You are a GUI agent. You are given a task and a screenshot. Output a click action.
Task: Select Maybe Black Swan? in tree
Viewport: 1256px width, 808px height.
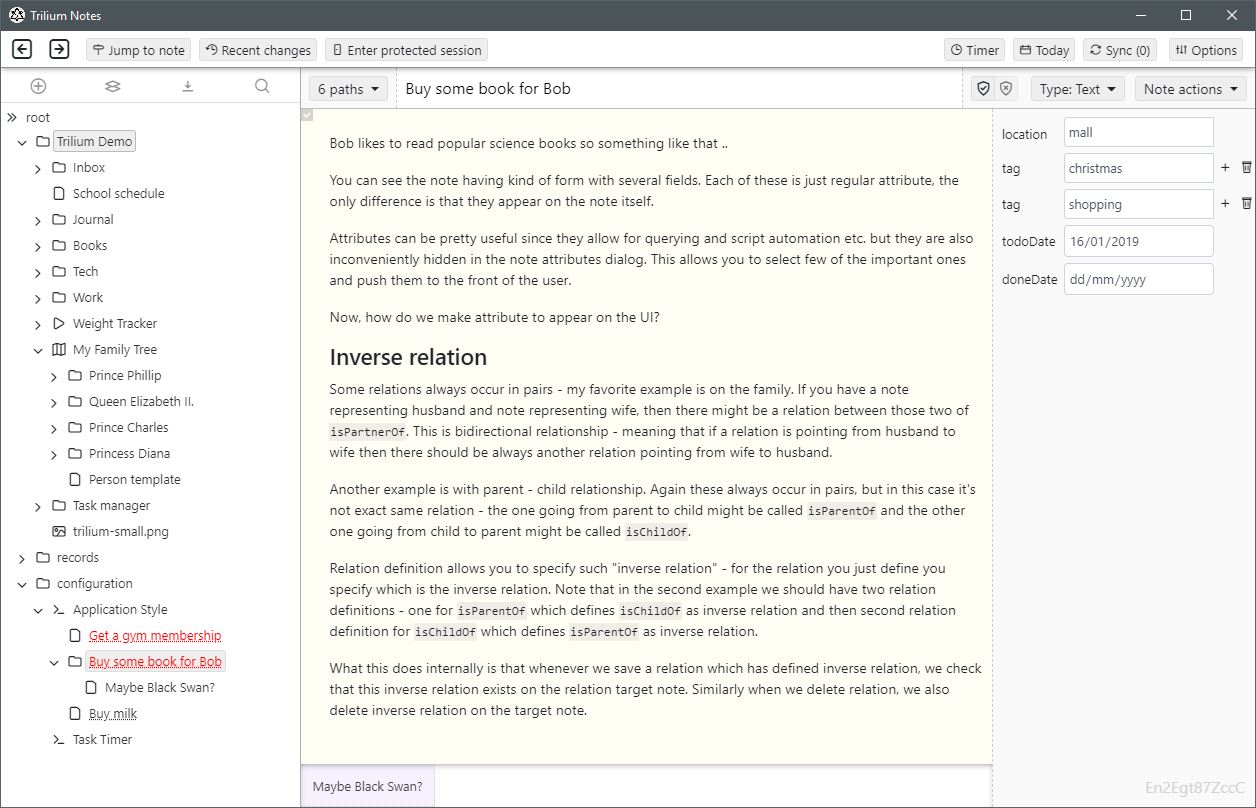[x=160, y=687]
